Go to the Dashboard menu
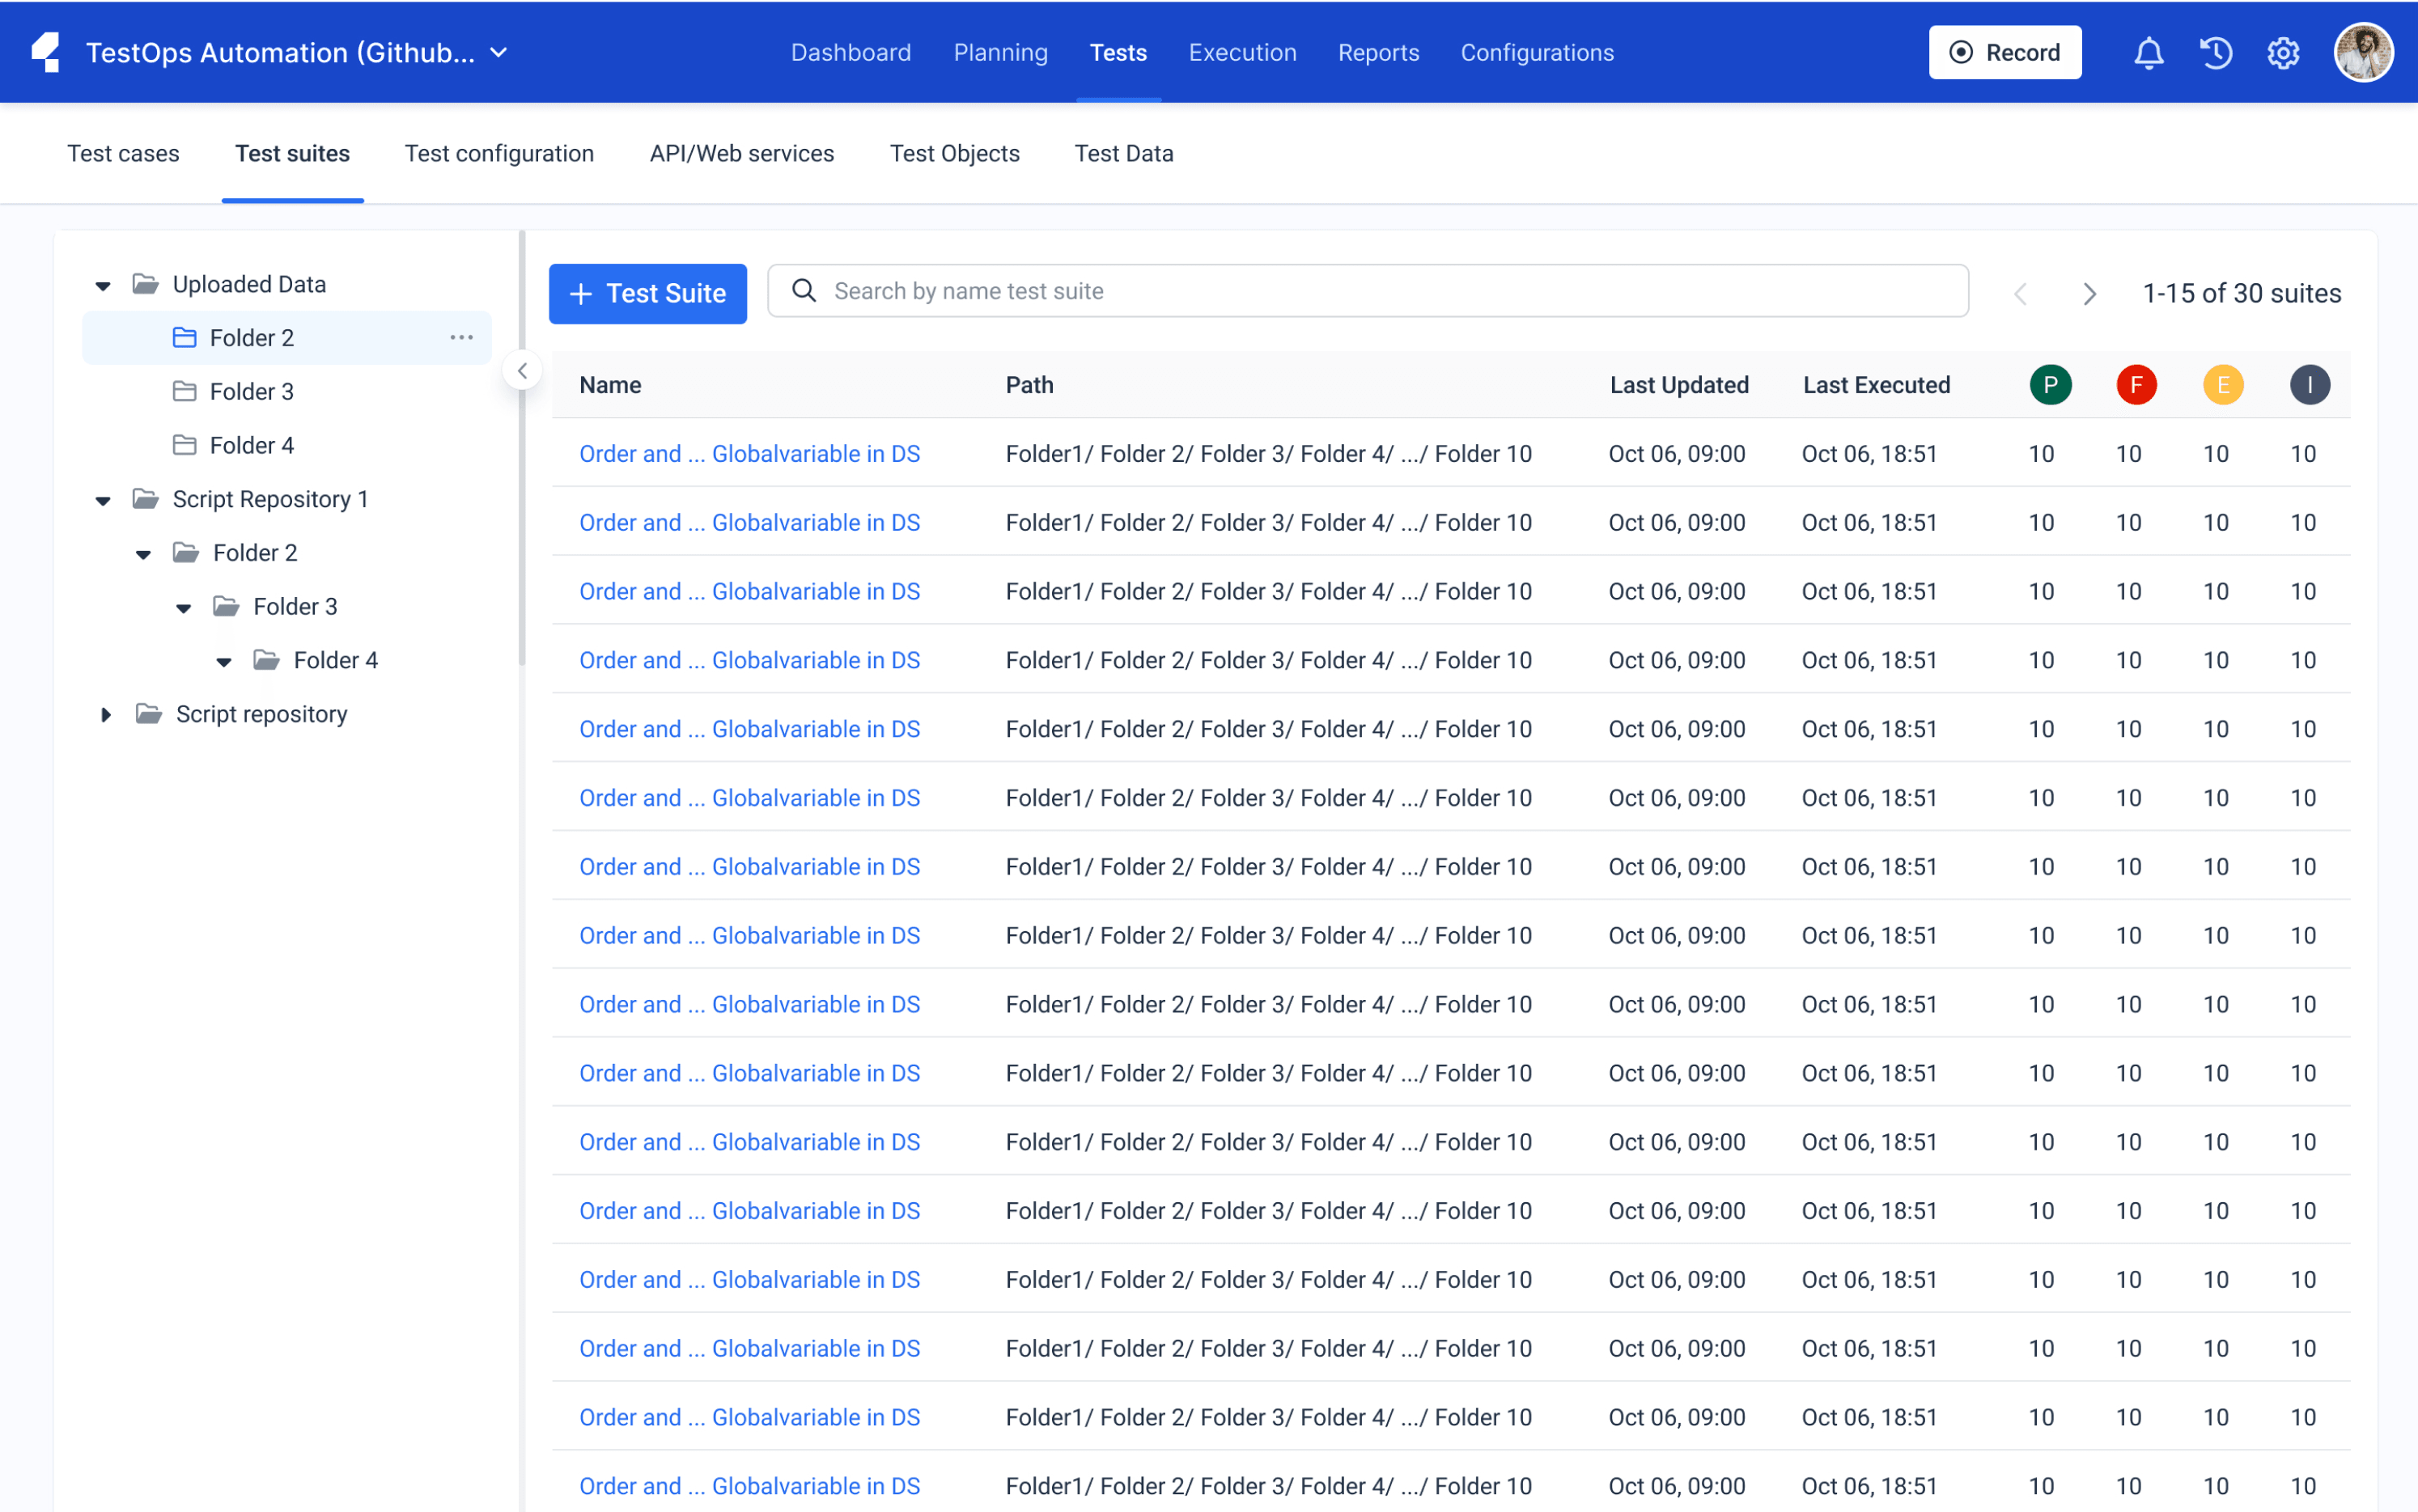Image resolution: width=2418 pixels, height=1512 pixels. click(x=851, y=52)
